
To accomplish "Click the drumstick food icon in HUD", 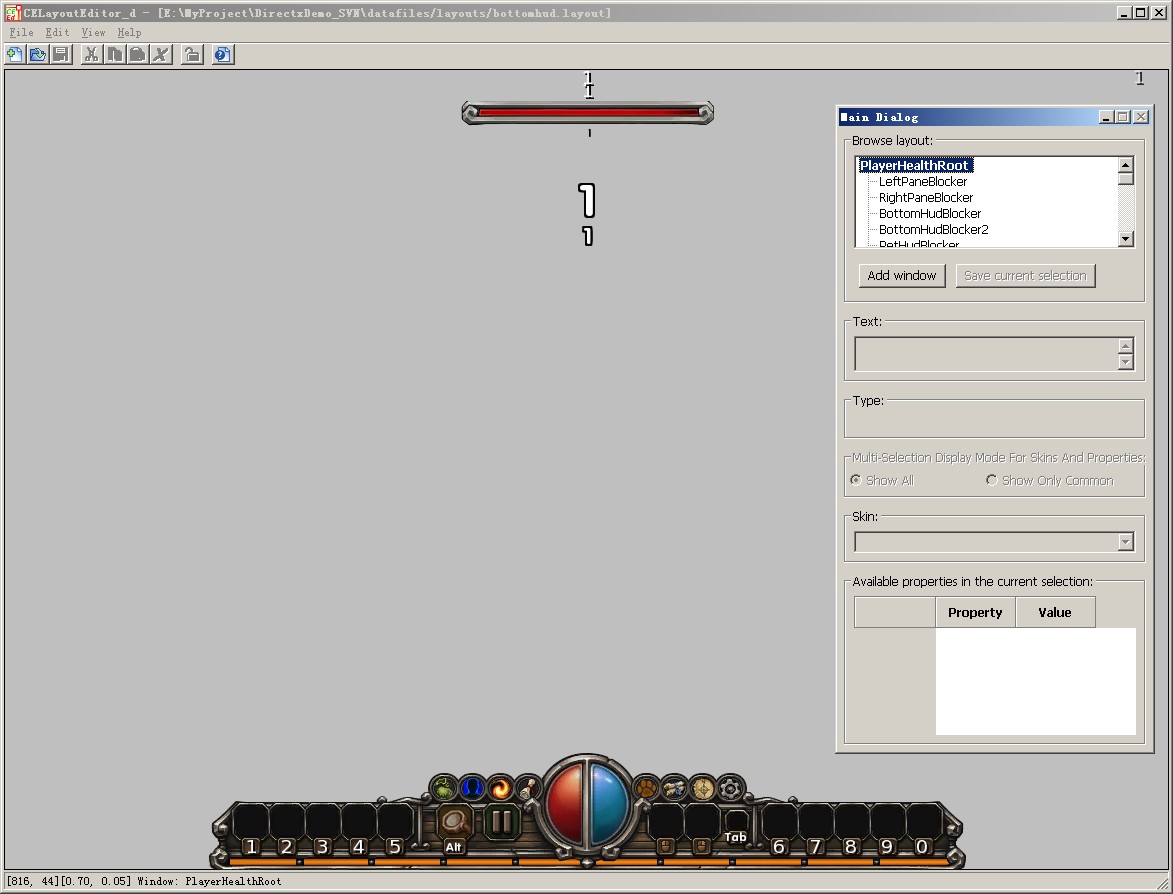I will pyautogui.click(x=528, y=788).
